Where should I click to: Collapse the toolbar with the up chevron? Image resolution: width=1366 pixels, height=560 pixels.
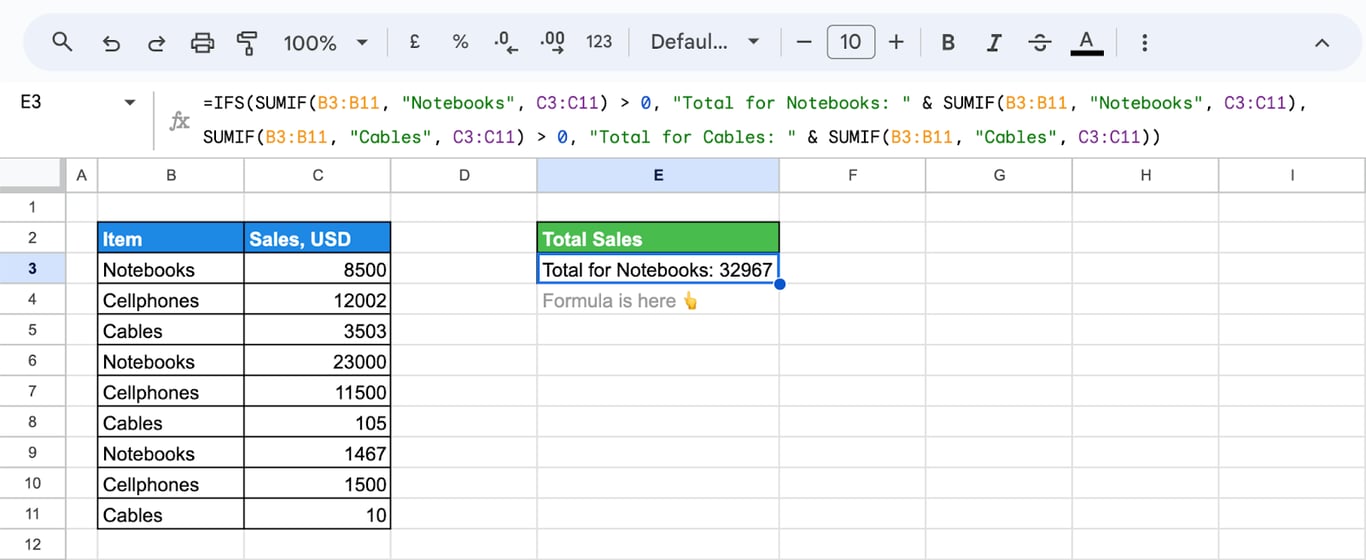pyautogui.click(x=1322, y=43)
